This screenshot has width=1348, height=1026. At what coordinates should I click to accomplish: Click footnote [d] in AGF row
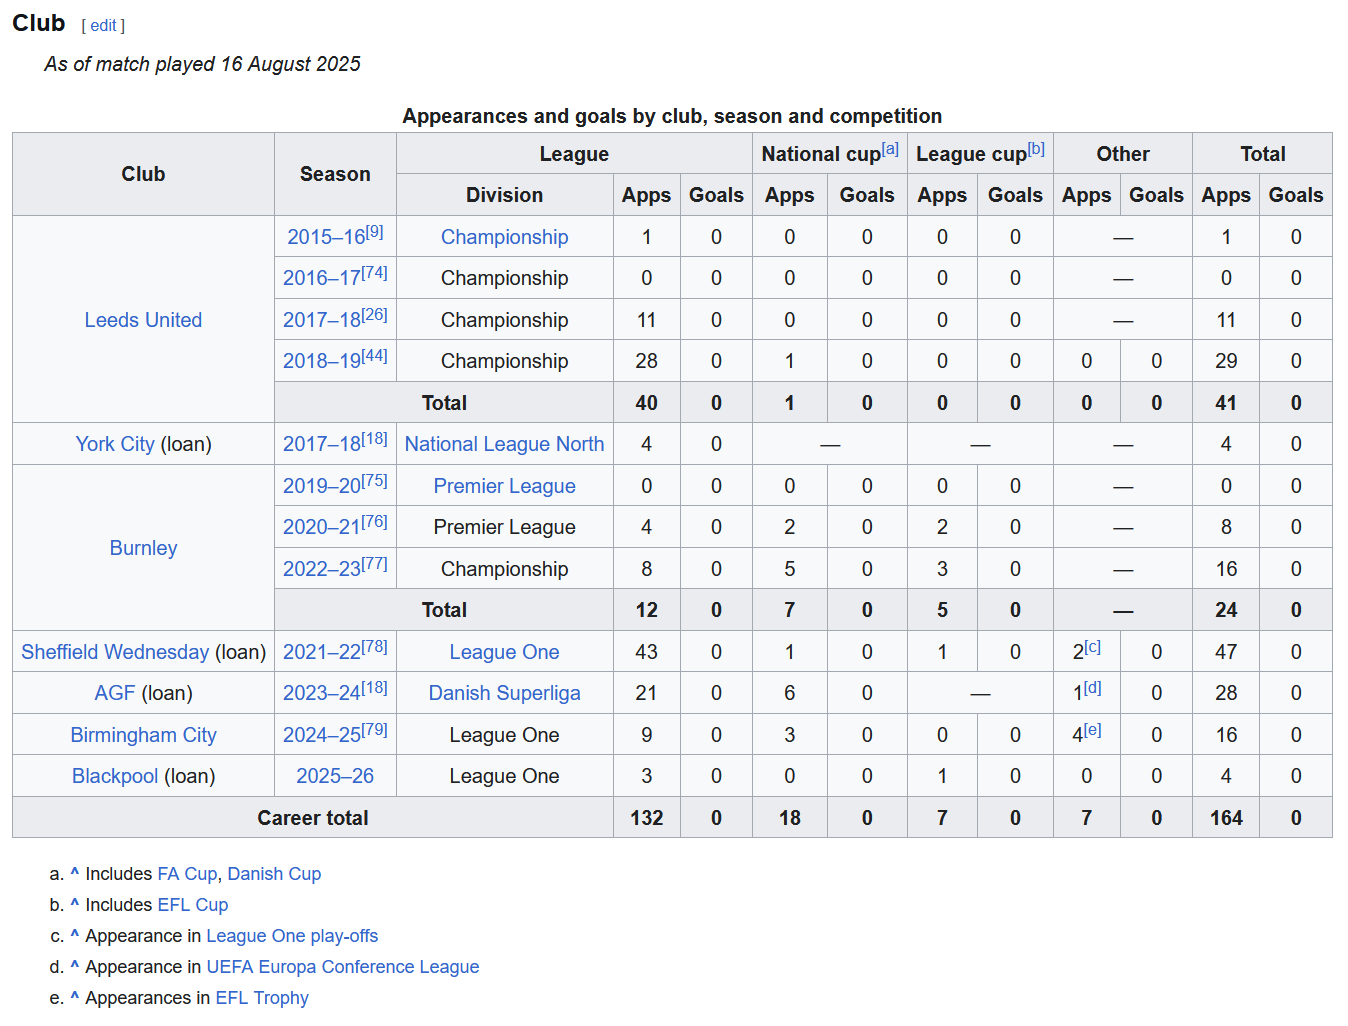(1093, 688)
